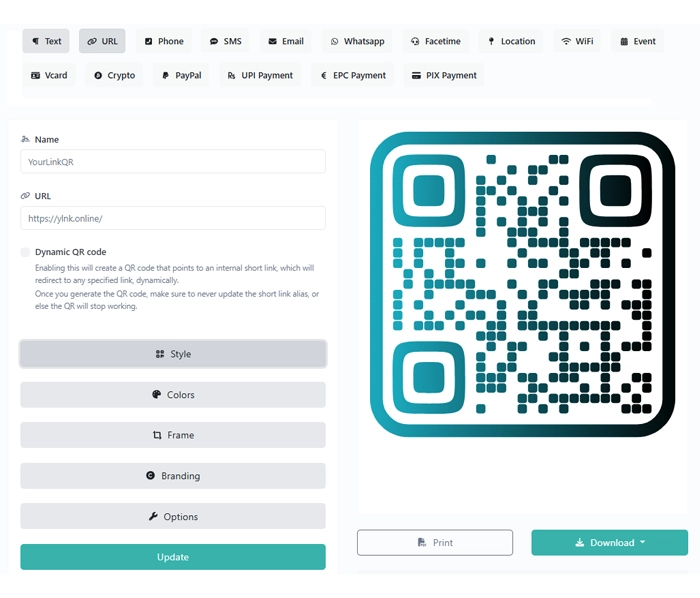
Task: Click the Update button
Action: (173, 557)
